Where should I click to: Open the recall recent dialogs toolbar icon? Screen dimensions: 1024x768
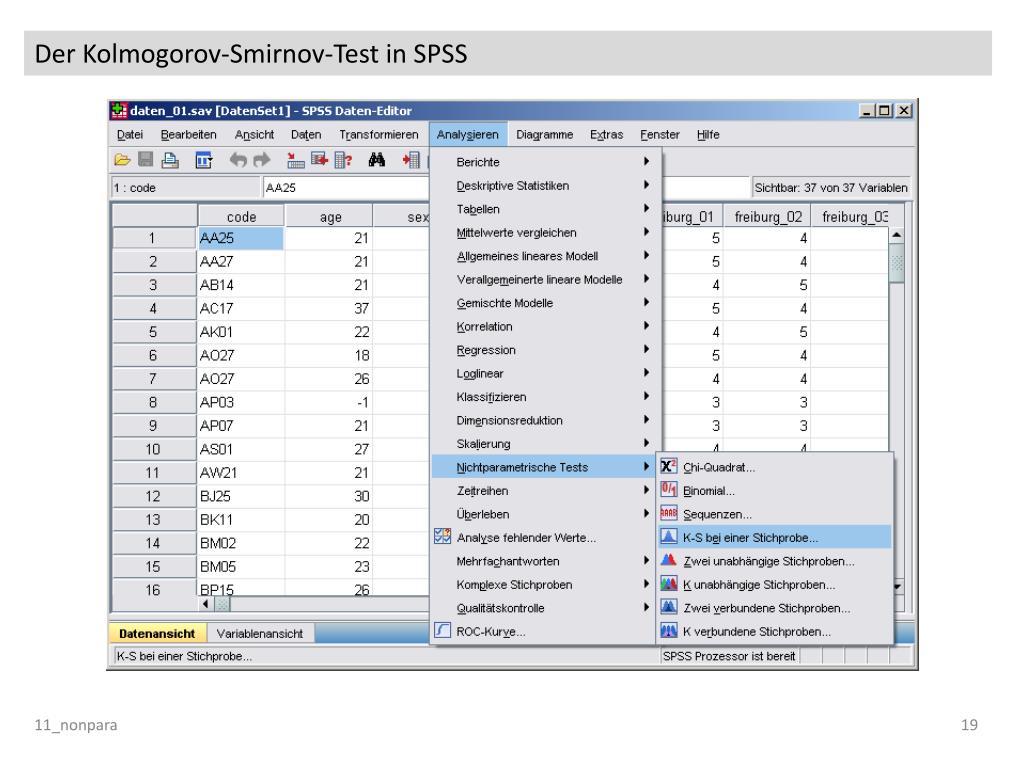point(204,160)
